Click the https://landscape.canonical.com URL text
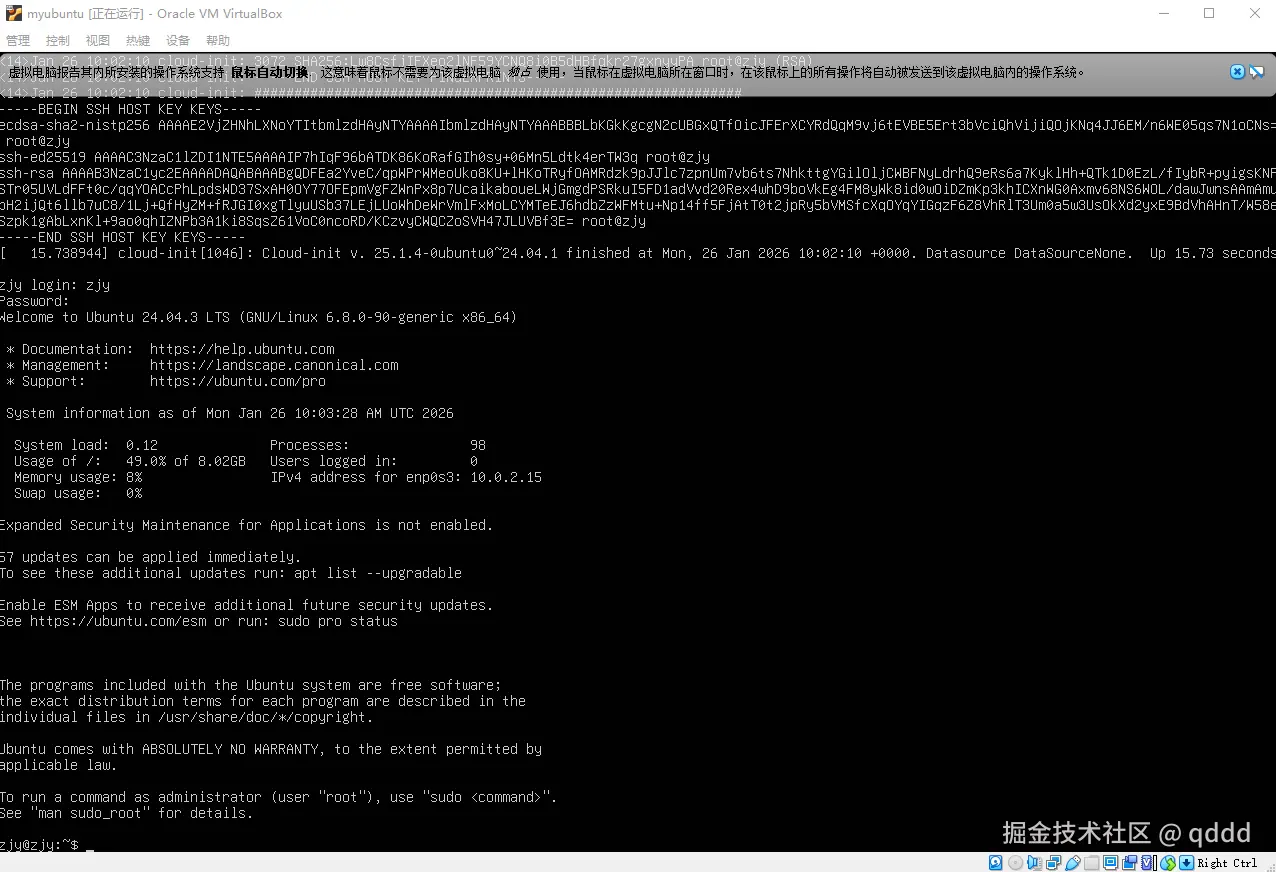Image resolution: width=1276 pixels, height=872 pixels. point(274,365)
